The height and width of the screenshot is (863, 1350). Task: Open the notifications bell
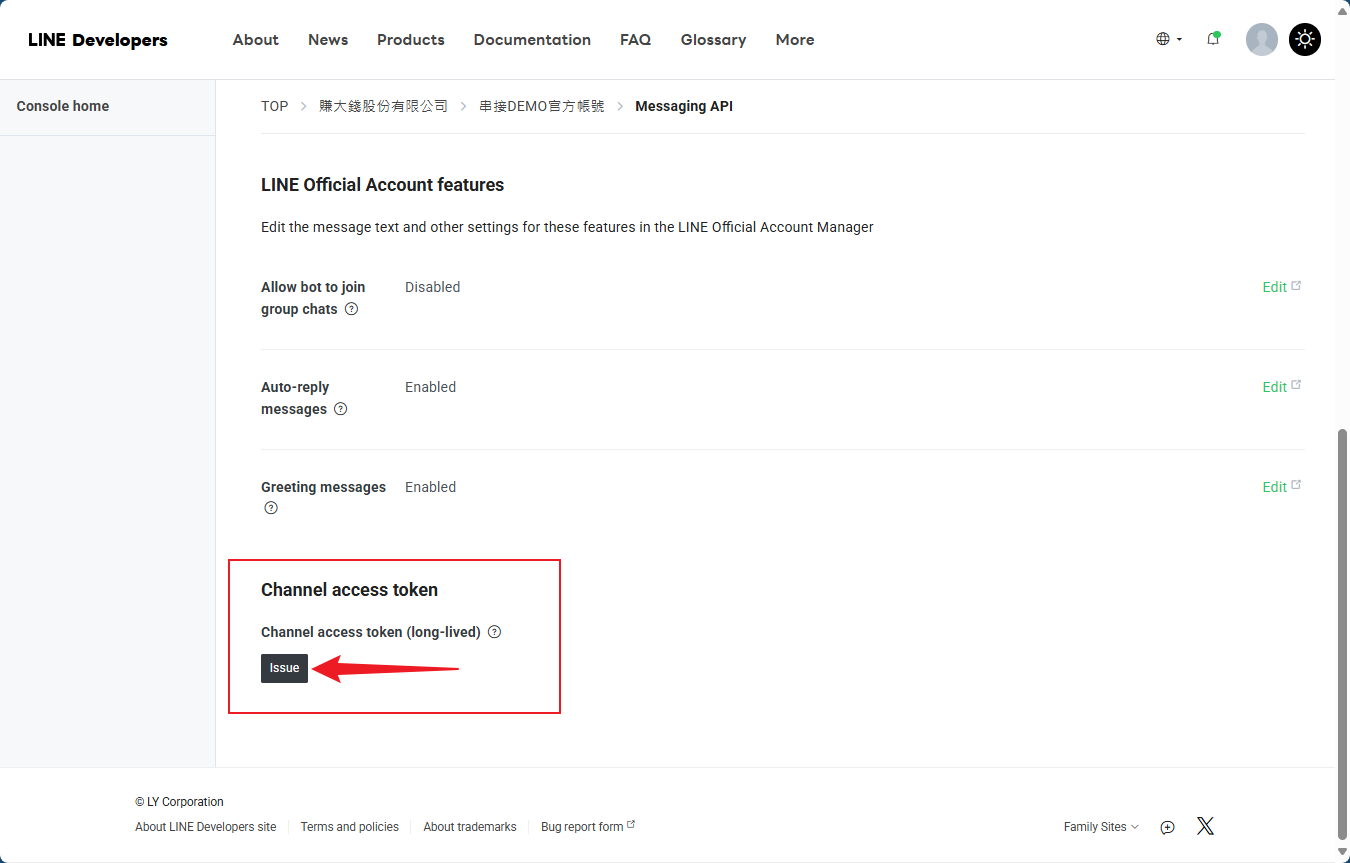[1213, 39]
